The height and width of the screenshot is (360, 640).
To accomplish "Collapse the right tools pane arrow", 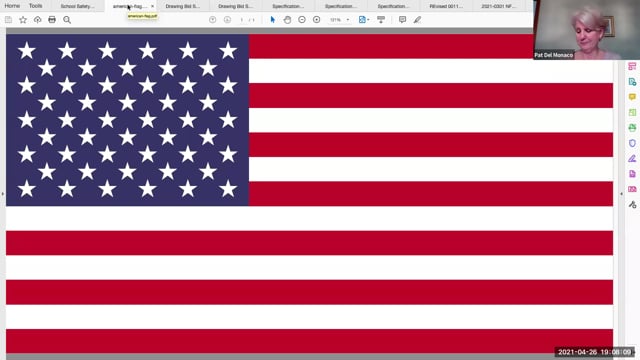I will click(x=621, y=194).
